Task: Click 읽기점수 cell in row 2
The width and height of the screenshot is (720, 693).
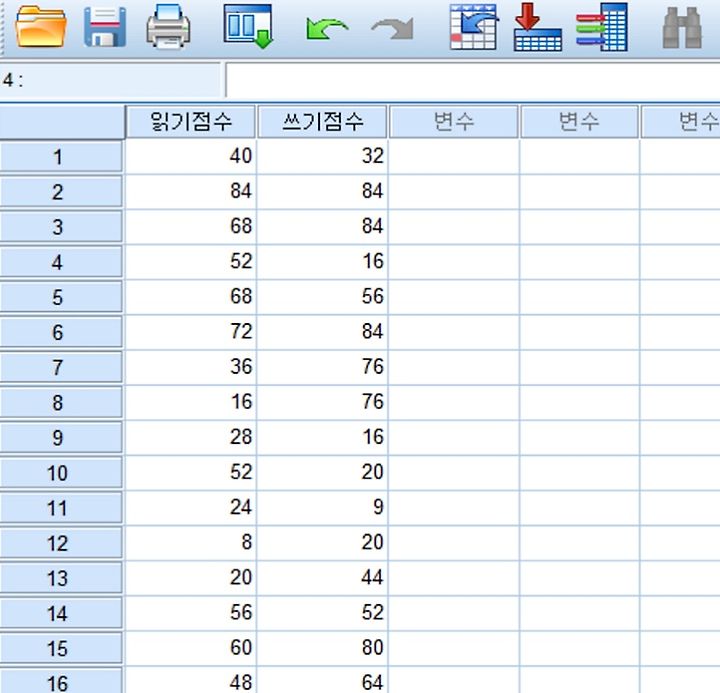Action: pos(191,192)
